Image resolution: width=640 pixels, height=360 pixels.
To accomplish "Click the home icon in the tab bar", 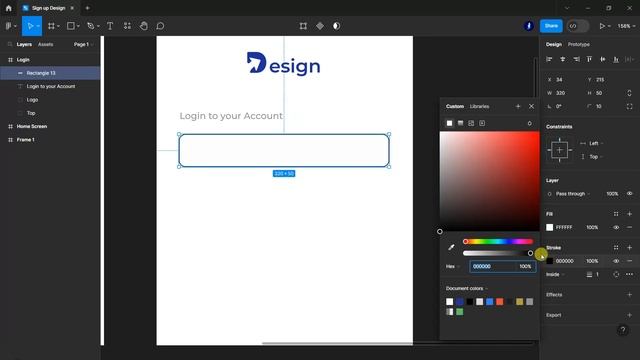I will click(x=9, y=8).
